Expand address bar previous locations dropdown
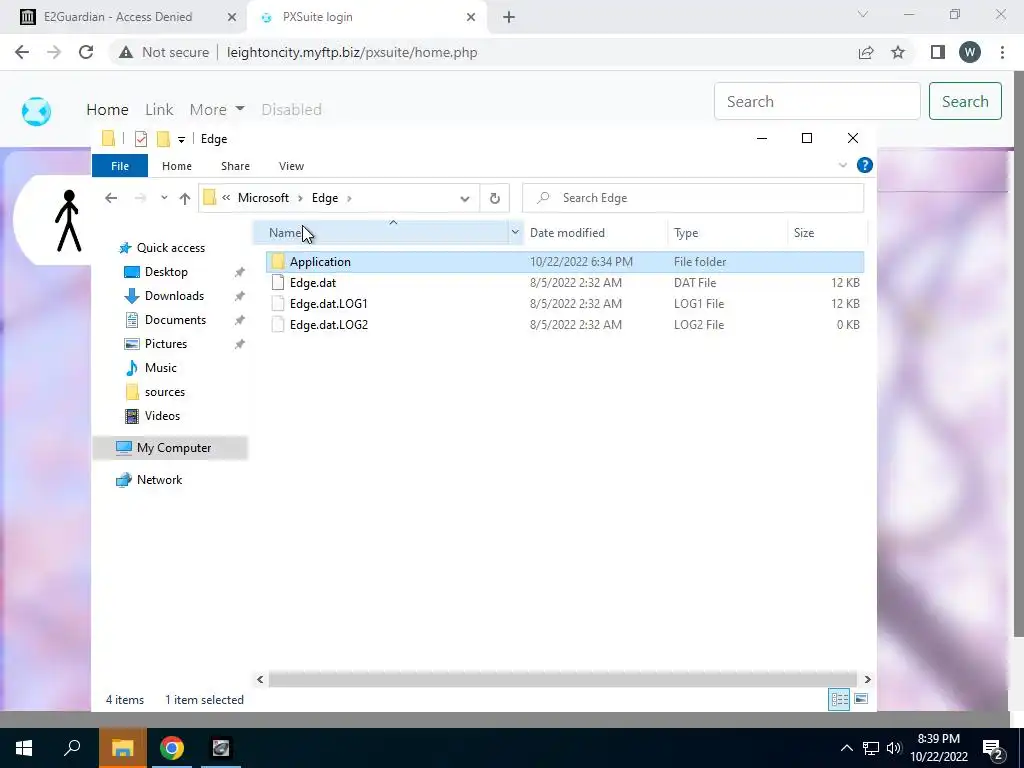 [464, 198]
